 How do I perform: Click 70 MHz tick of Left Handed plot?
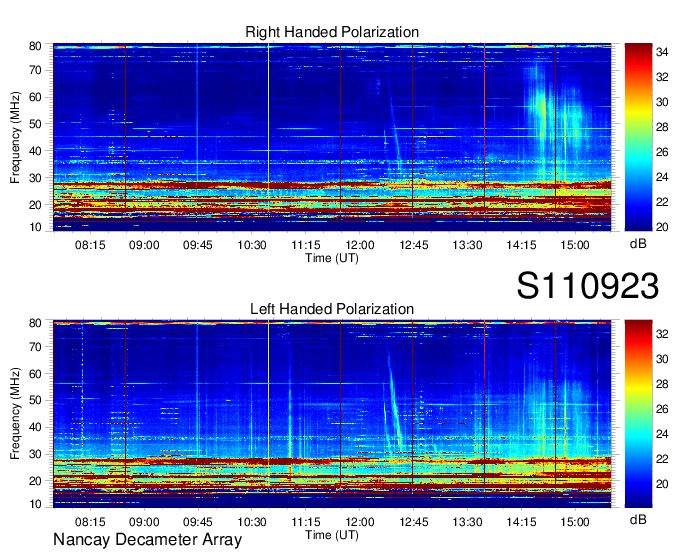coord(35,347)
